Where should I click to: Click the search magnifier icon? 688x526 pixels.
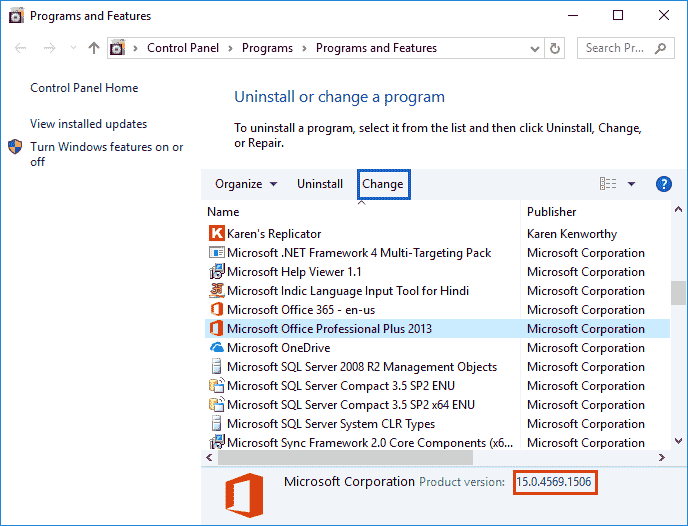pos(660,48)
